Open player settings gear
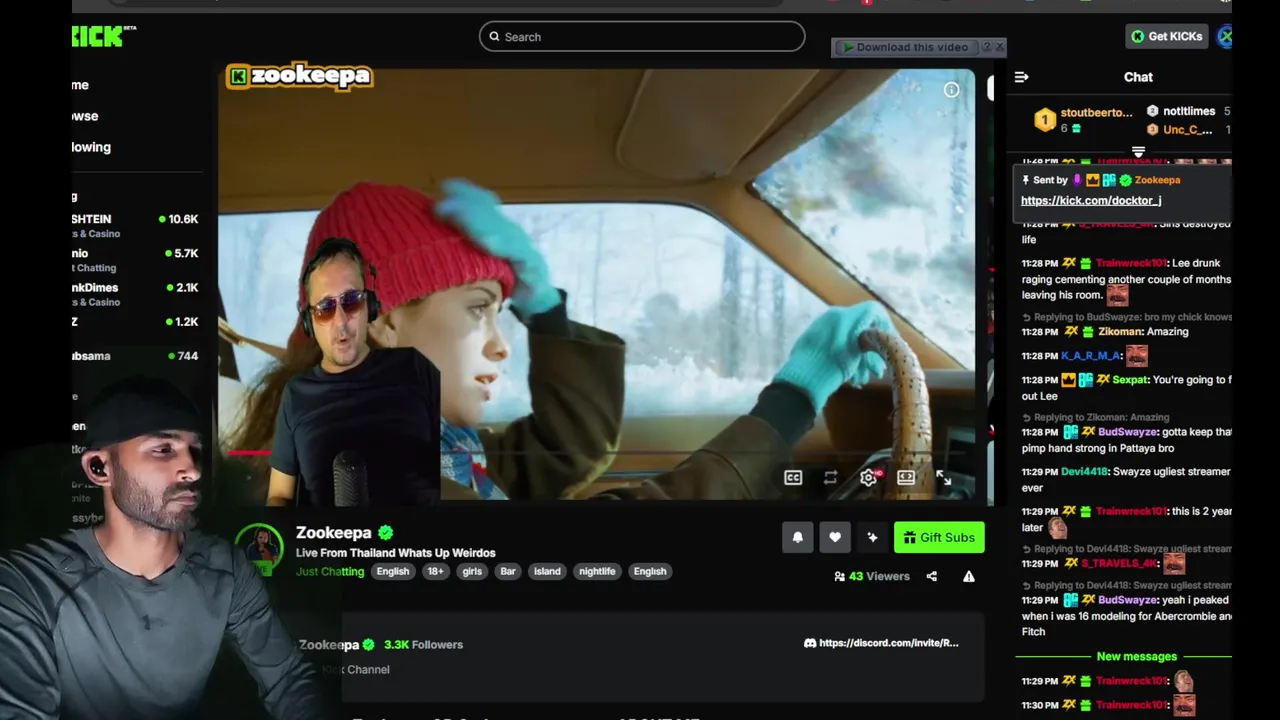 point(868,478)
